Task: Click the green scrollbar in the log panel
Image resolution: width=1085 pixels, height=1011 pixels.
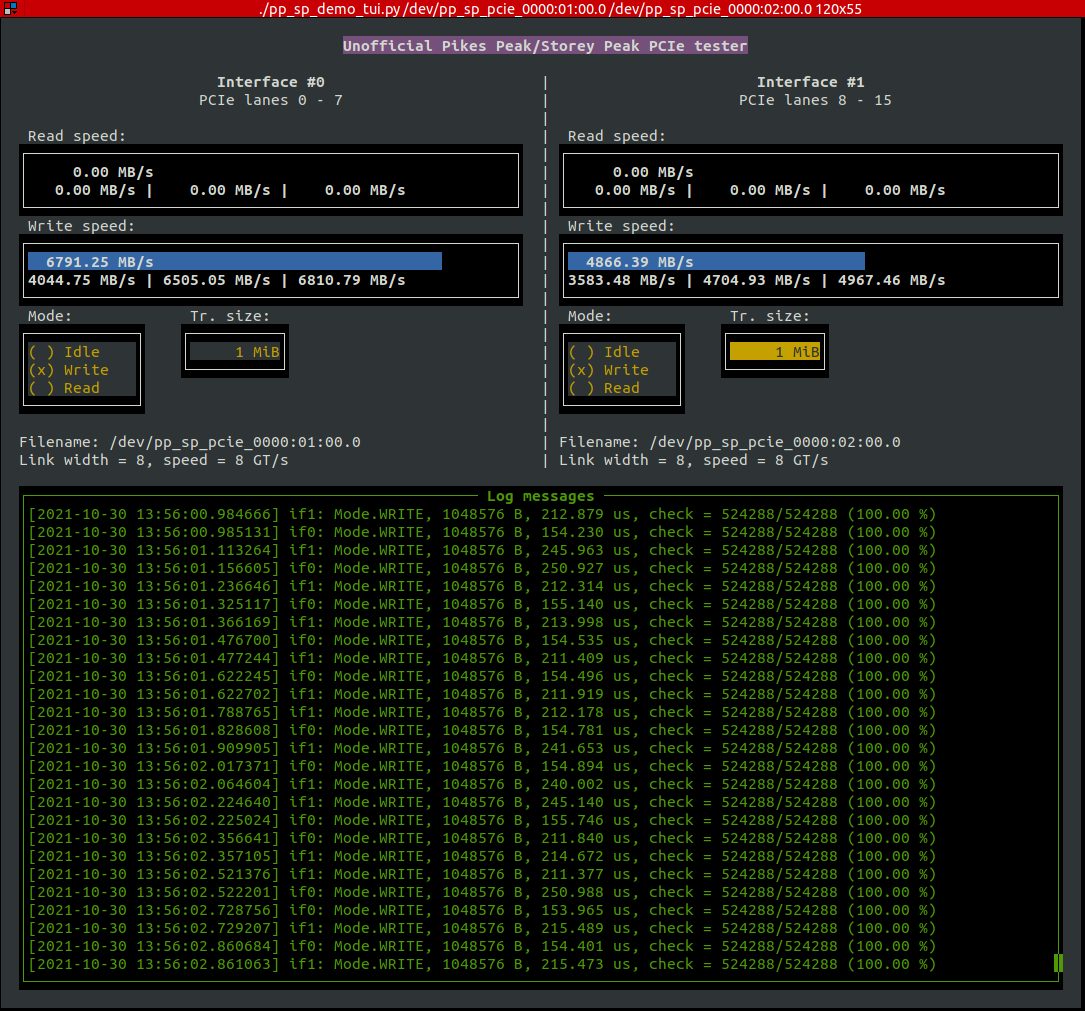Action: 1057,963
